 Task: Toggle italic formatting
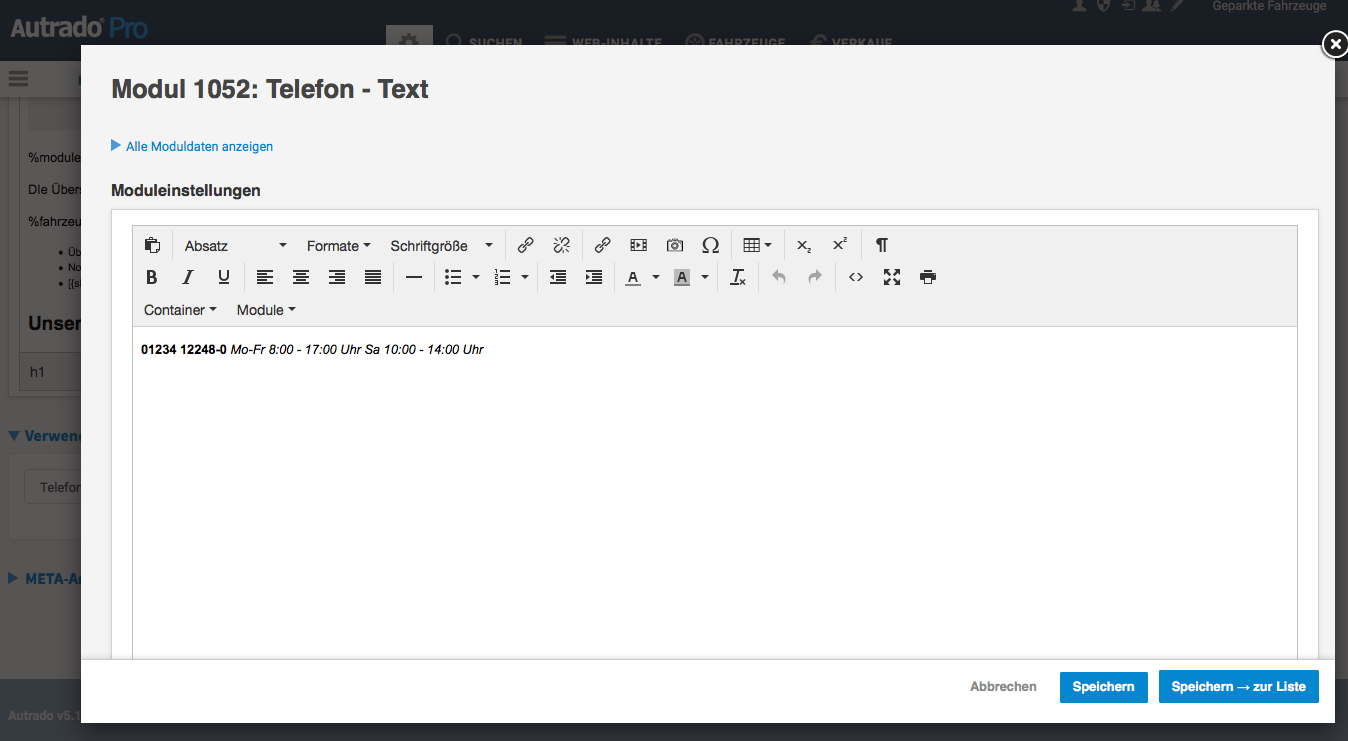click(187, 277)
